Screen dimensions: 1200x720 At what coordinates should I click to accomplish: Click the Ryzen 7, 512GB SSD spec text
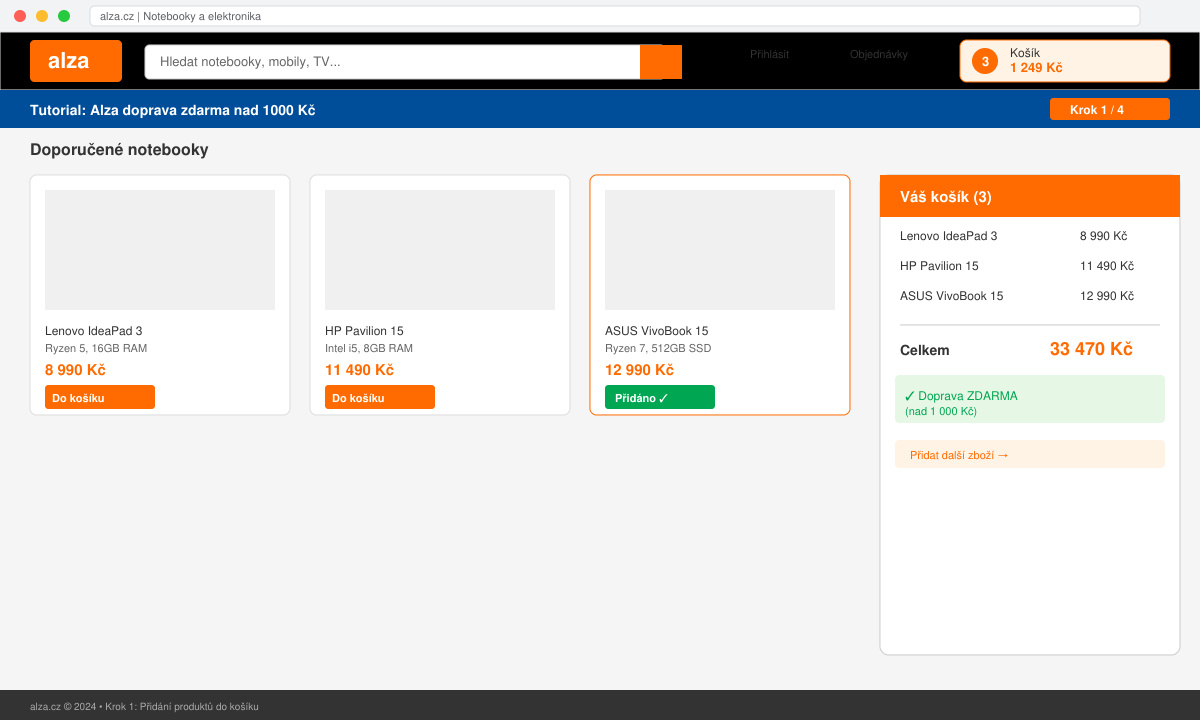click(x=658, y=348)
